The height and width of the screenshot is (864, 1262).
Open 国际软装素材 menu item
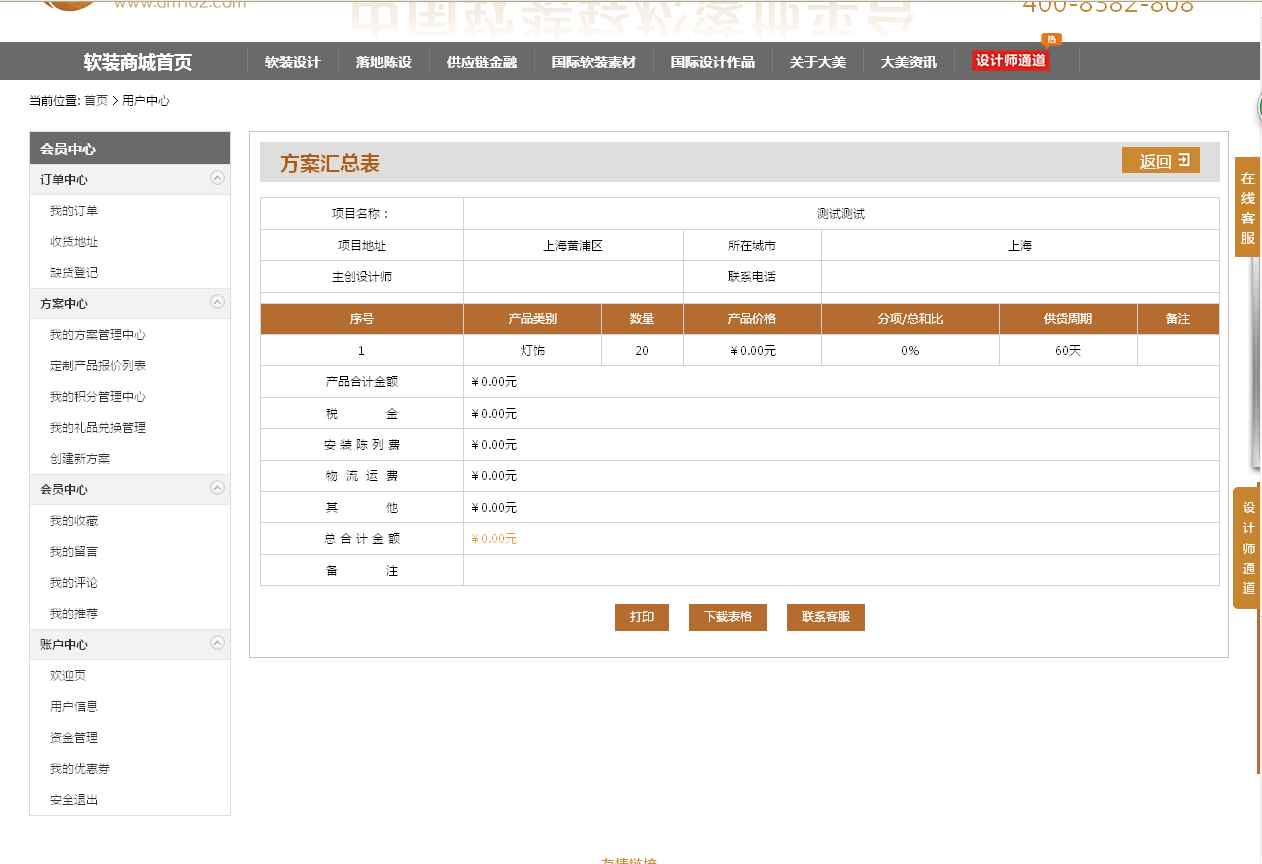click(x=593, y=62)
